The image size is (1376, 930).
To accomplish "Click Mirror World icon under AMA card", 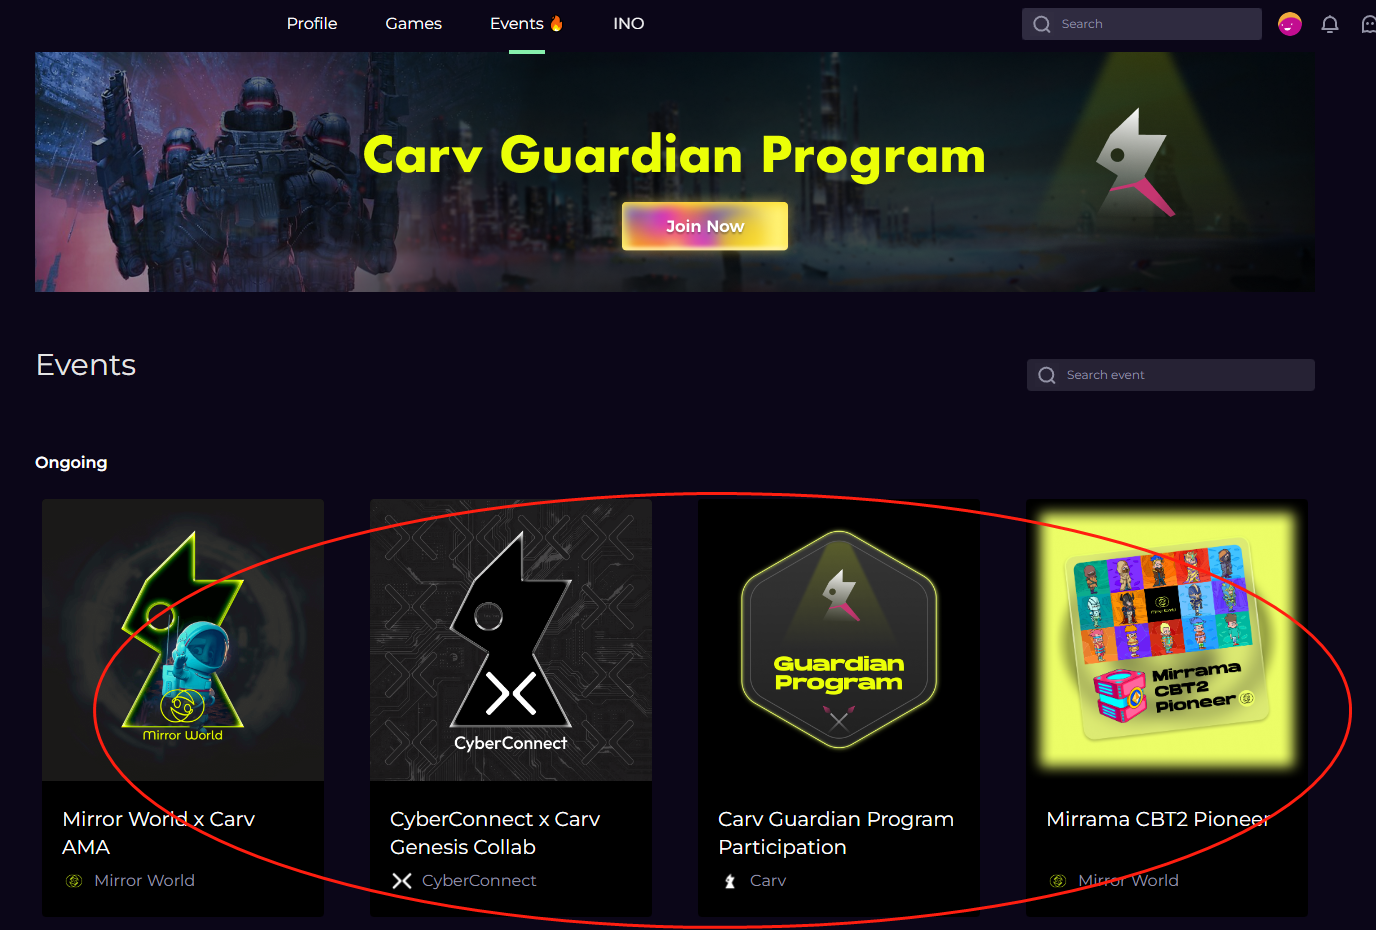I will pyautogui.click(x=74, y=881).
